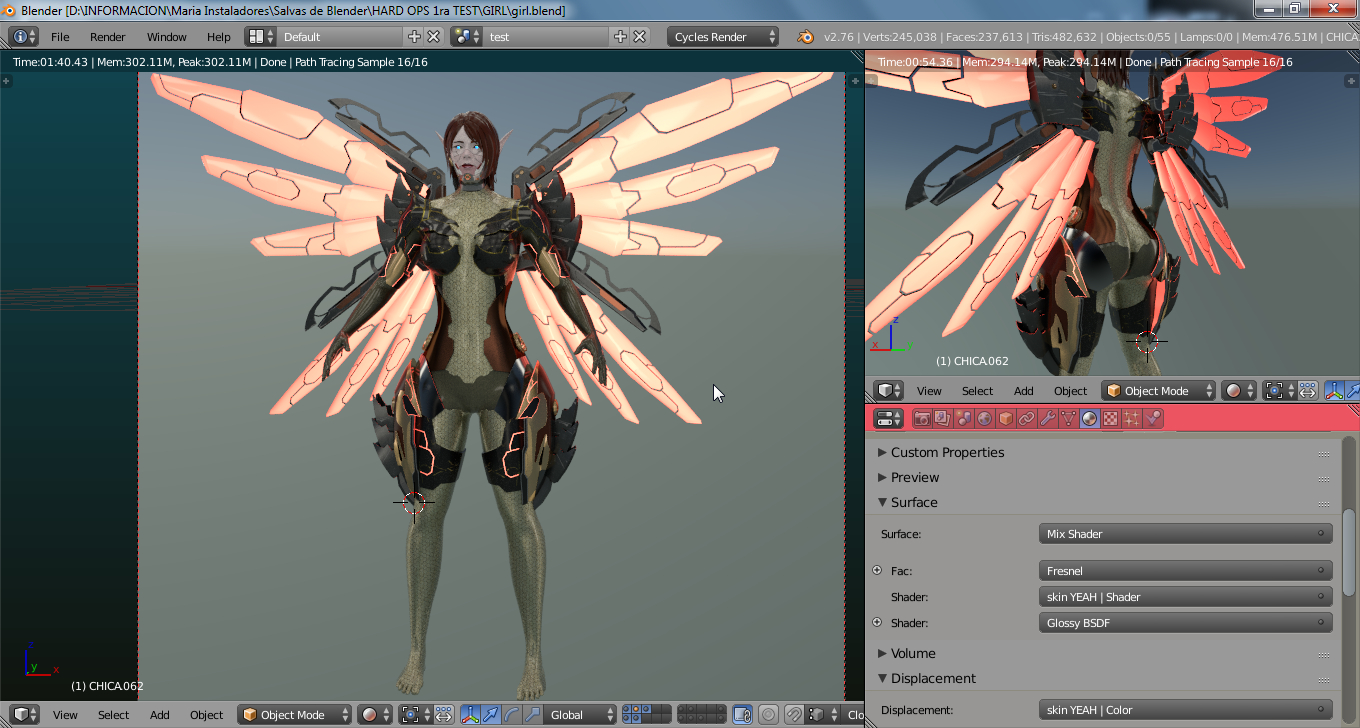Open the Window menu
1360x728 pixels.
click(167, 37)
